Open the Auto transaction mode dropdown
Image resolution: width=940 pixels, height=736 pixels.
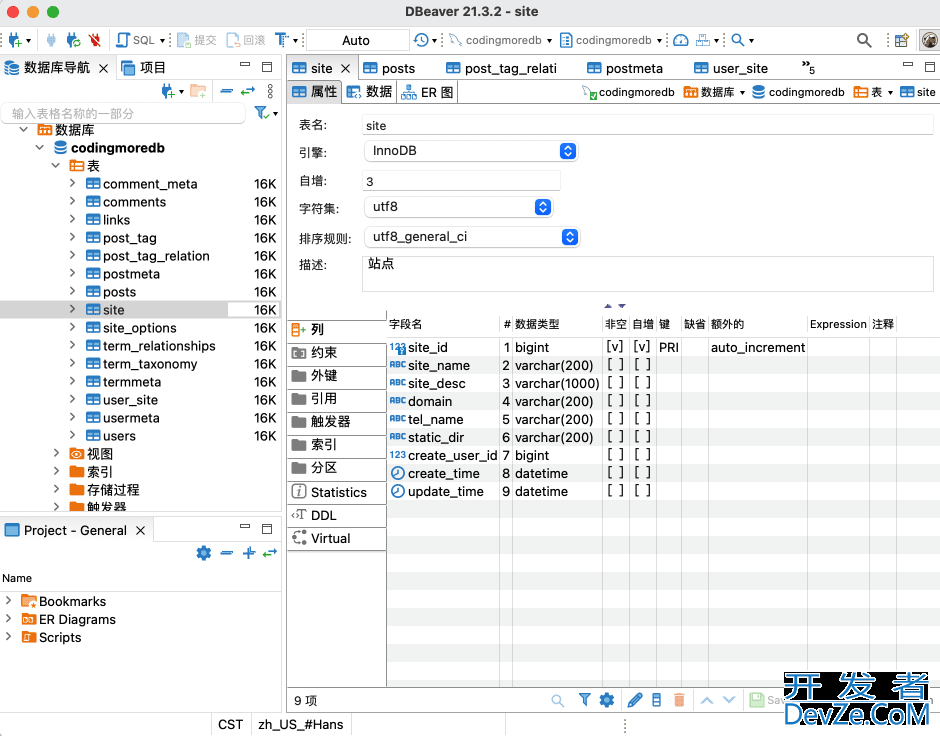tap(357, 40)
